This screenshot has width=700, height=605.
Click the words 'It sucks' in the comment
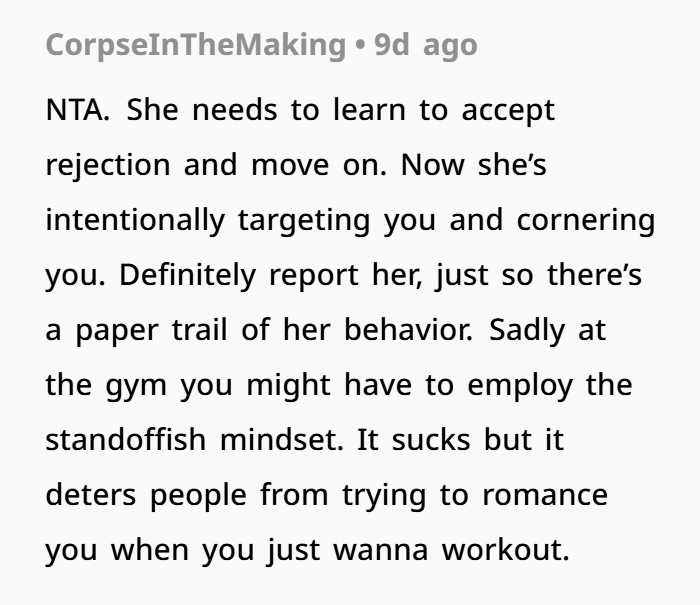coord(413,440)
